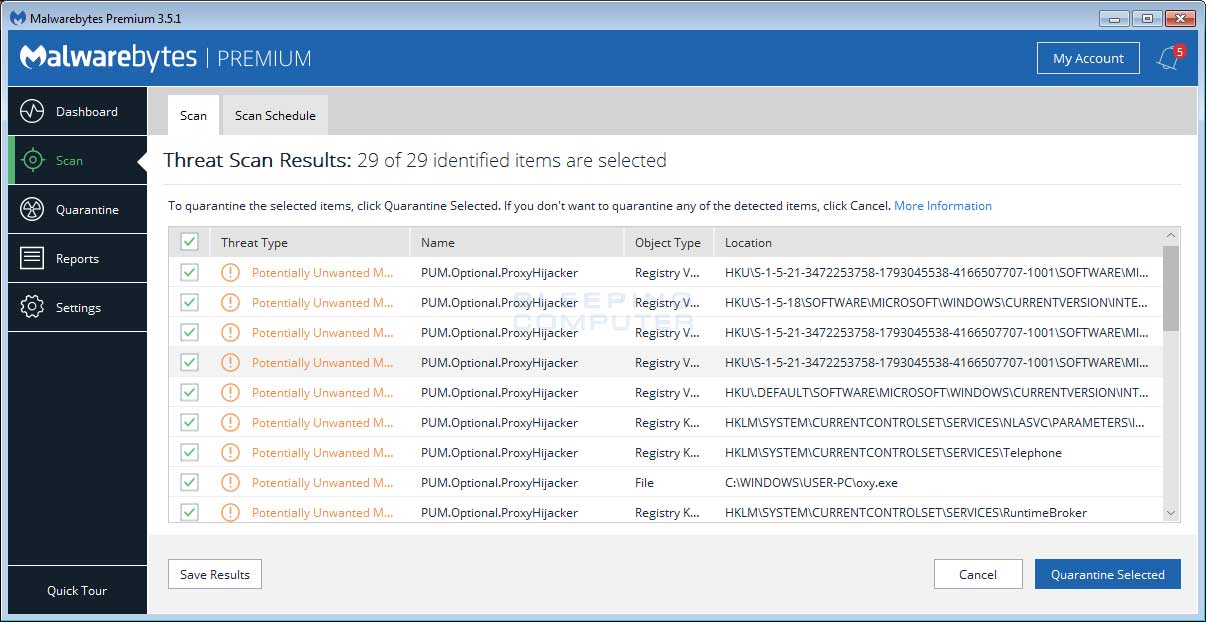Image resolution: width=1206 pixels, height=622 pixels.
Task: Click the warning icon on the first threat row
Action: 230,272
